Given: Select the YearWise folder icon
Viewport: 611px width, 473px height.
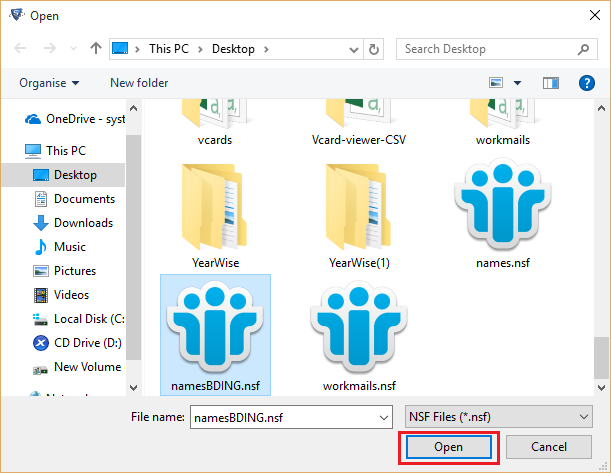Looking at the screenshot, I should (215, 206).
